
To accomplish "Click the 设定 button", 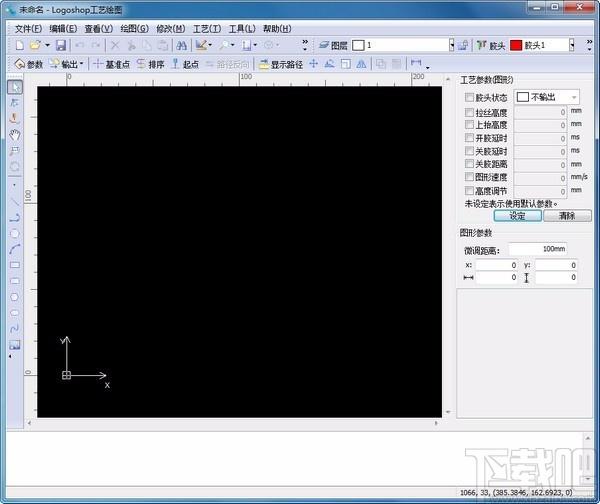I will click(x=517, y=215).
